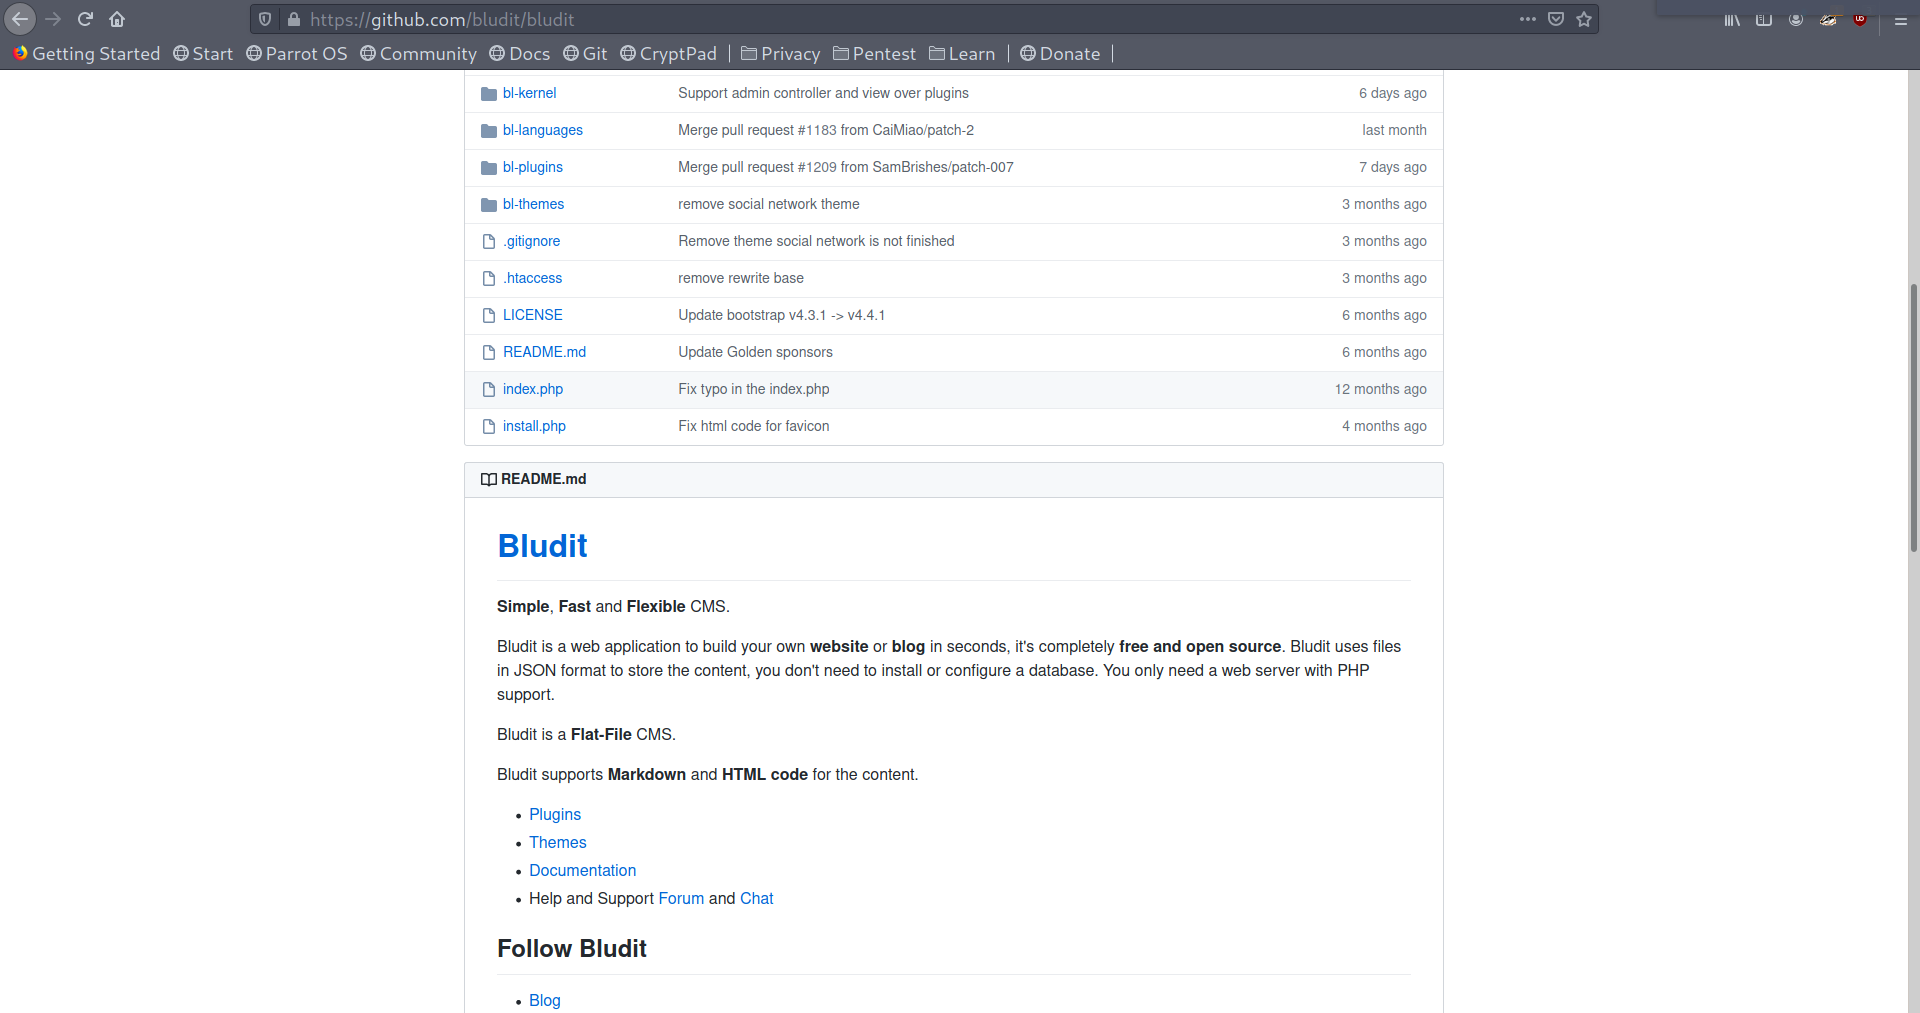The width and height of the screenshot is (1920, 1013).
Task: Click the index.php file icon
Action: pos(489,389)
